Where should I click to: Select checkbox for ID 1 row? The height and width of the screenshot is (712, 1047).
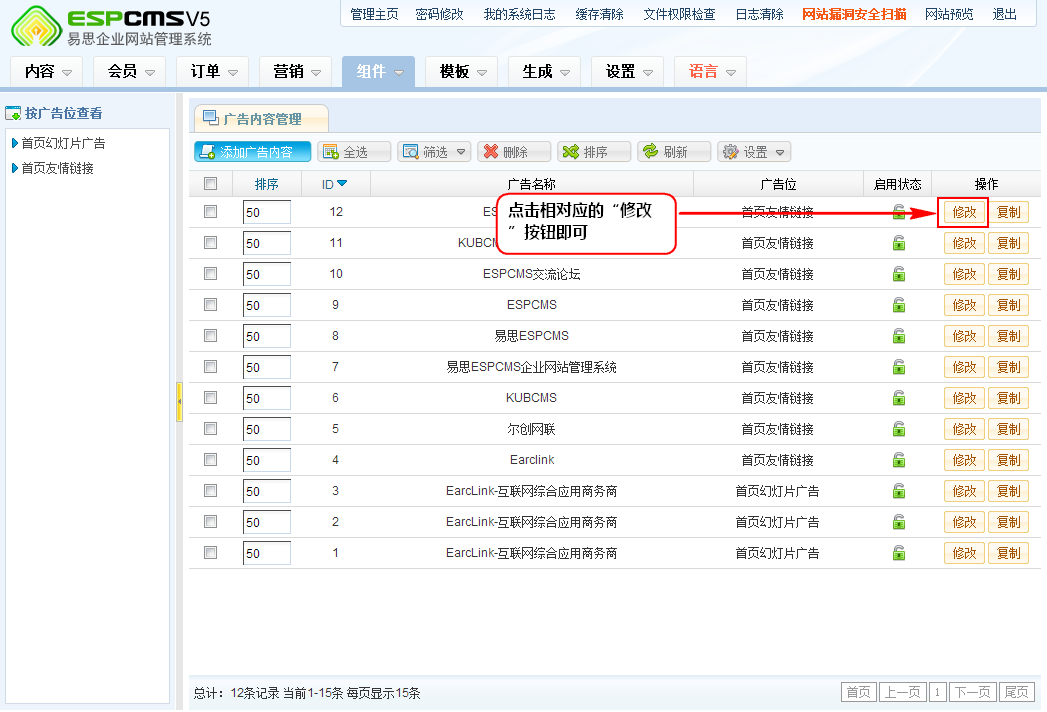click(210, 552)
